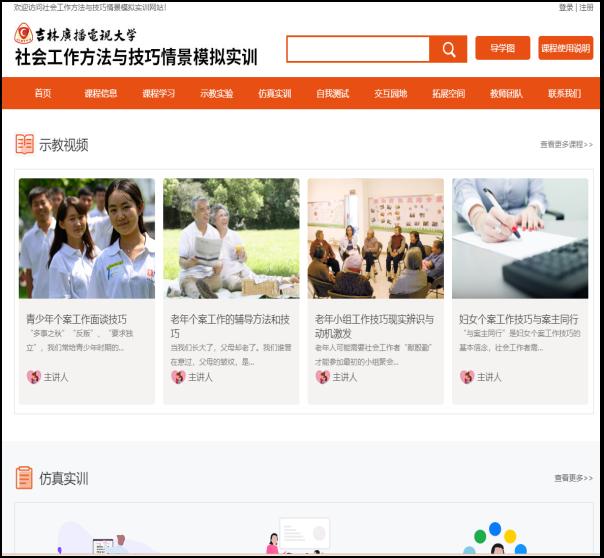
Task: Open title 妇女个案工作技巧与案主同行
Action: [518, 319]
